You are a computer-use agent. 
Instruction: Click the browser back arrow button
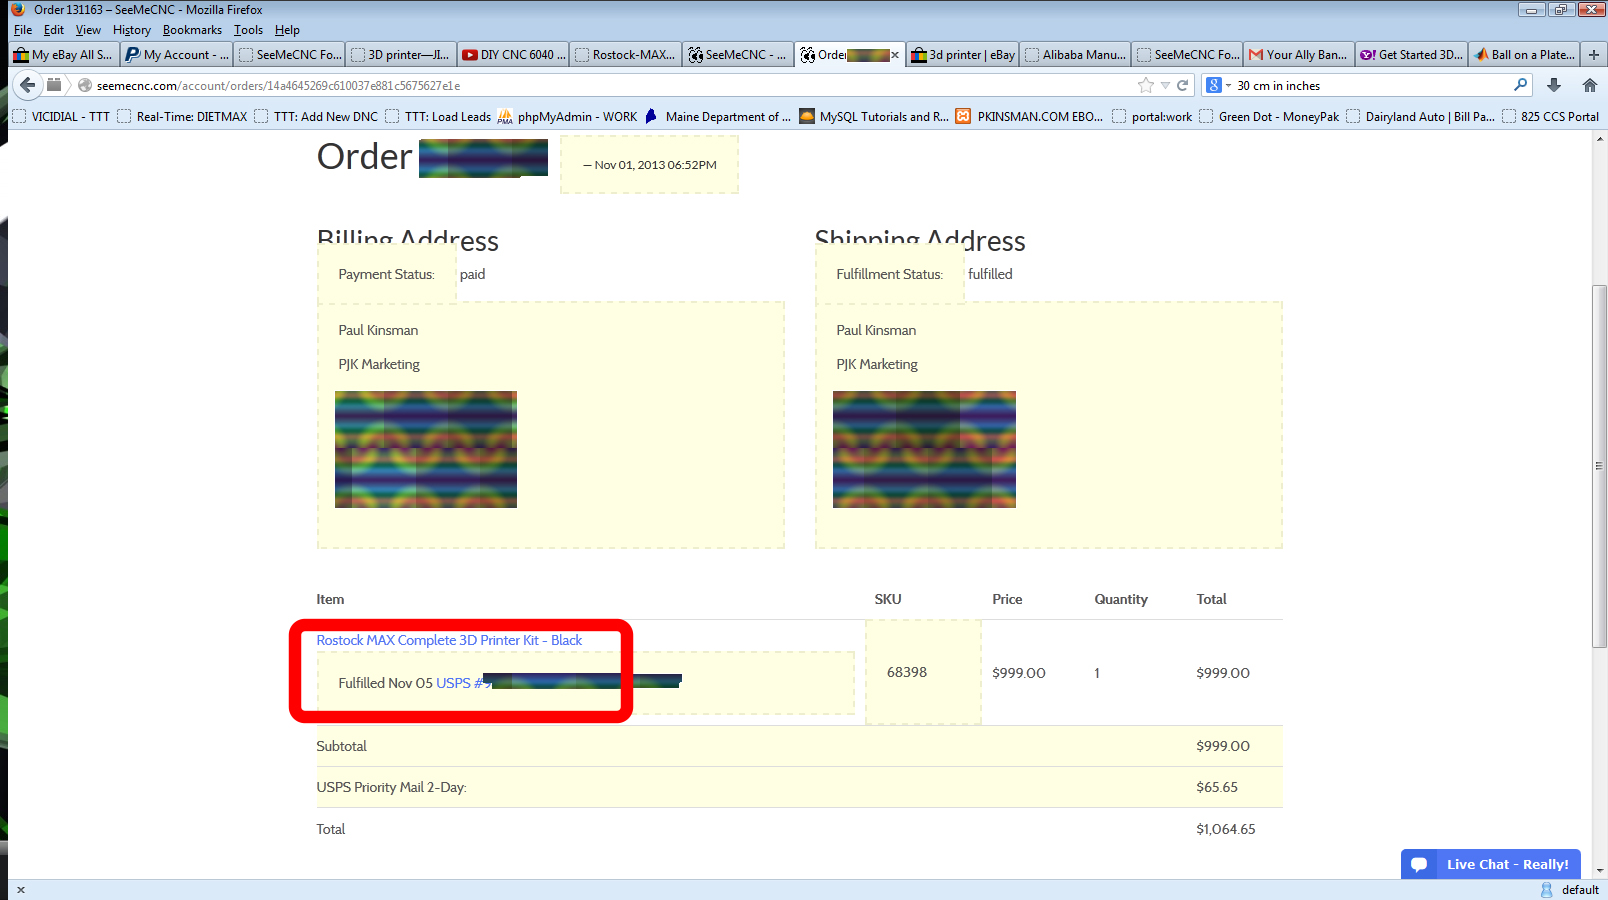pos(28,85)
